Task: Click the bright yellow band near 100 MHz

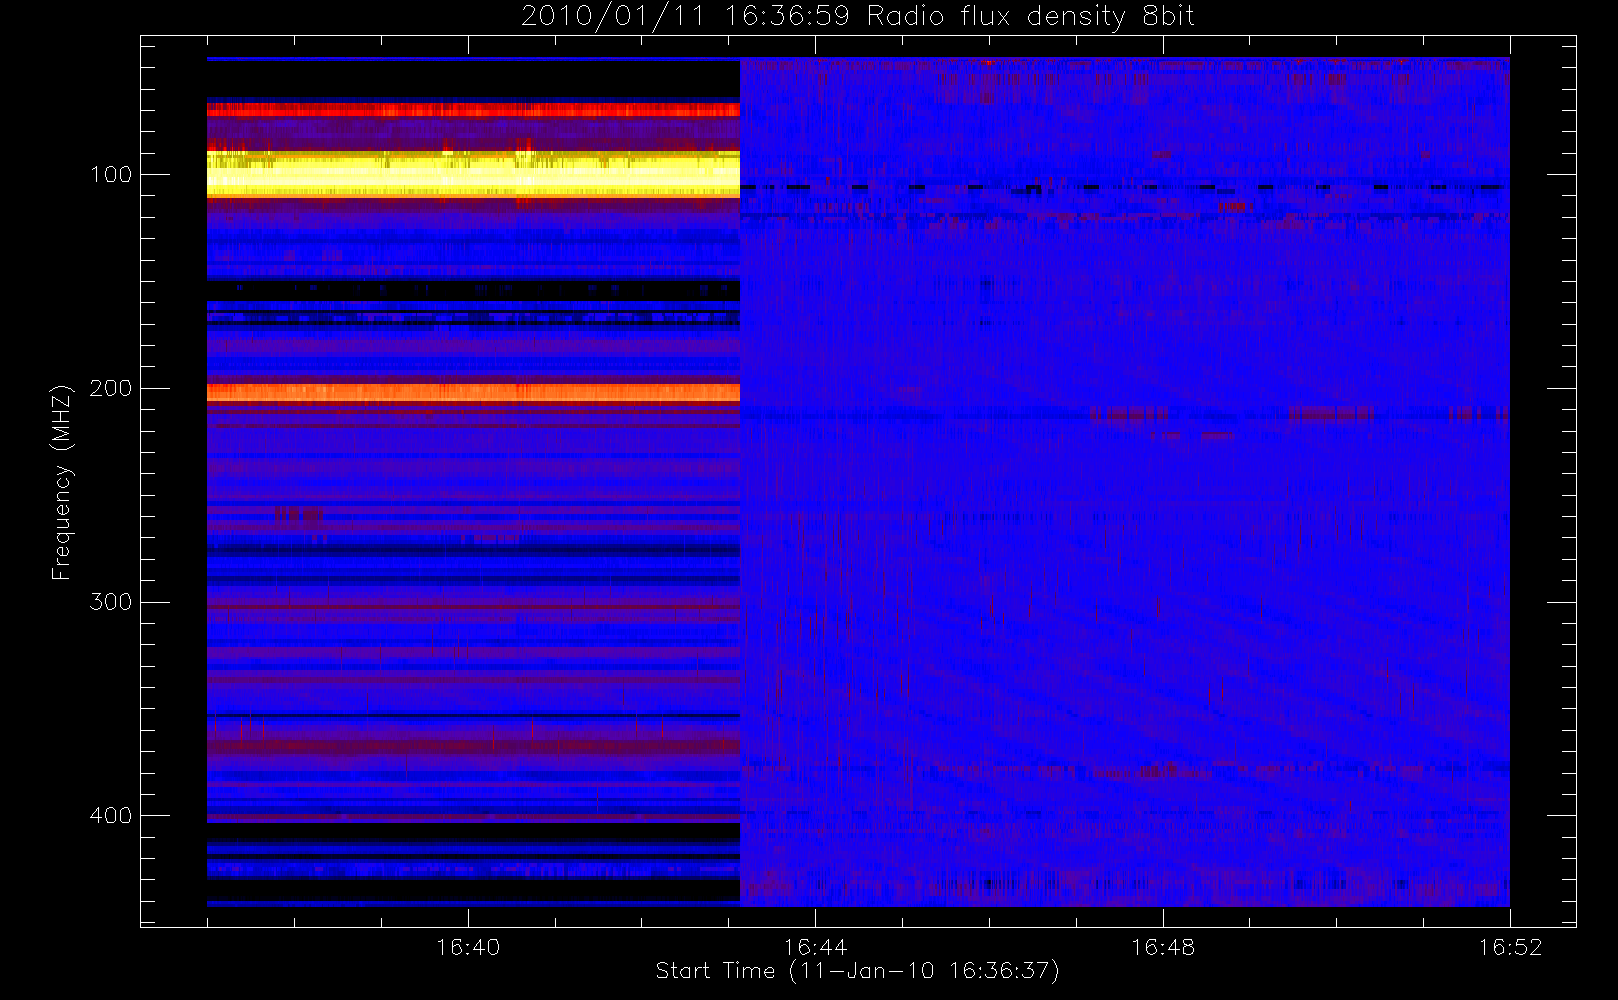Action: click(x=473, y=174)
